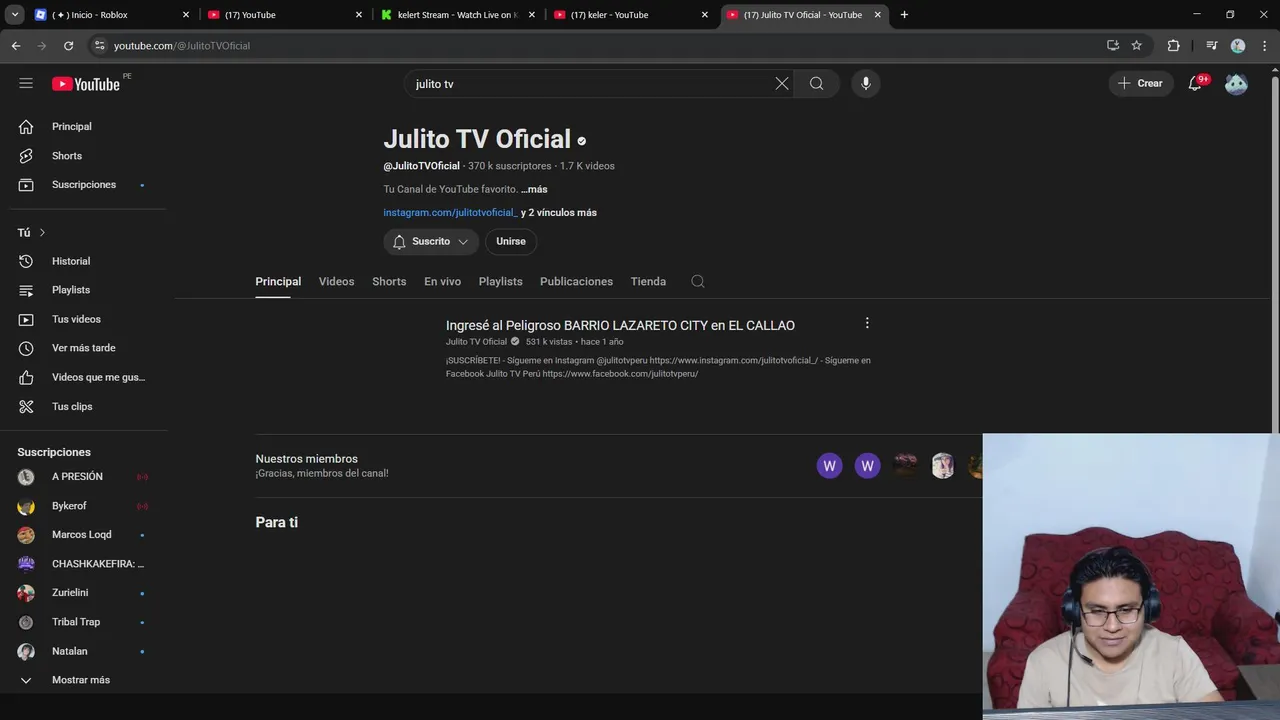Screen dimensions: 1280x720
Task: Open the YouTube hamburger guide menu
Action: click(x=26, y=84)
